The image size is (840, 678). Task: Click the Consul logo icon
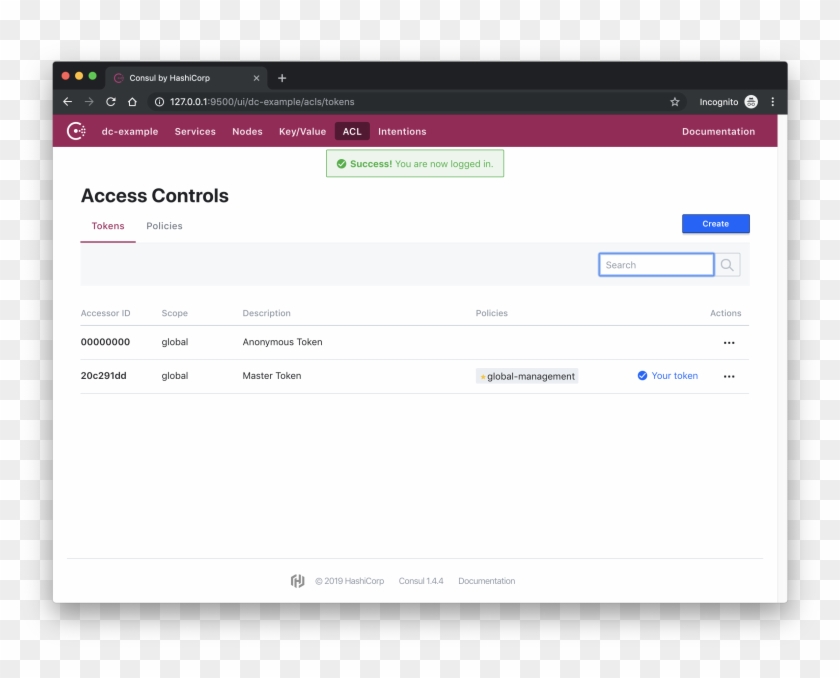pos(75,131)
